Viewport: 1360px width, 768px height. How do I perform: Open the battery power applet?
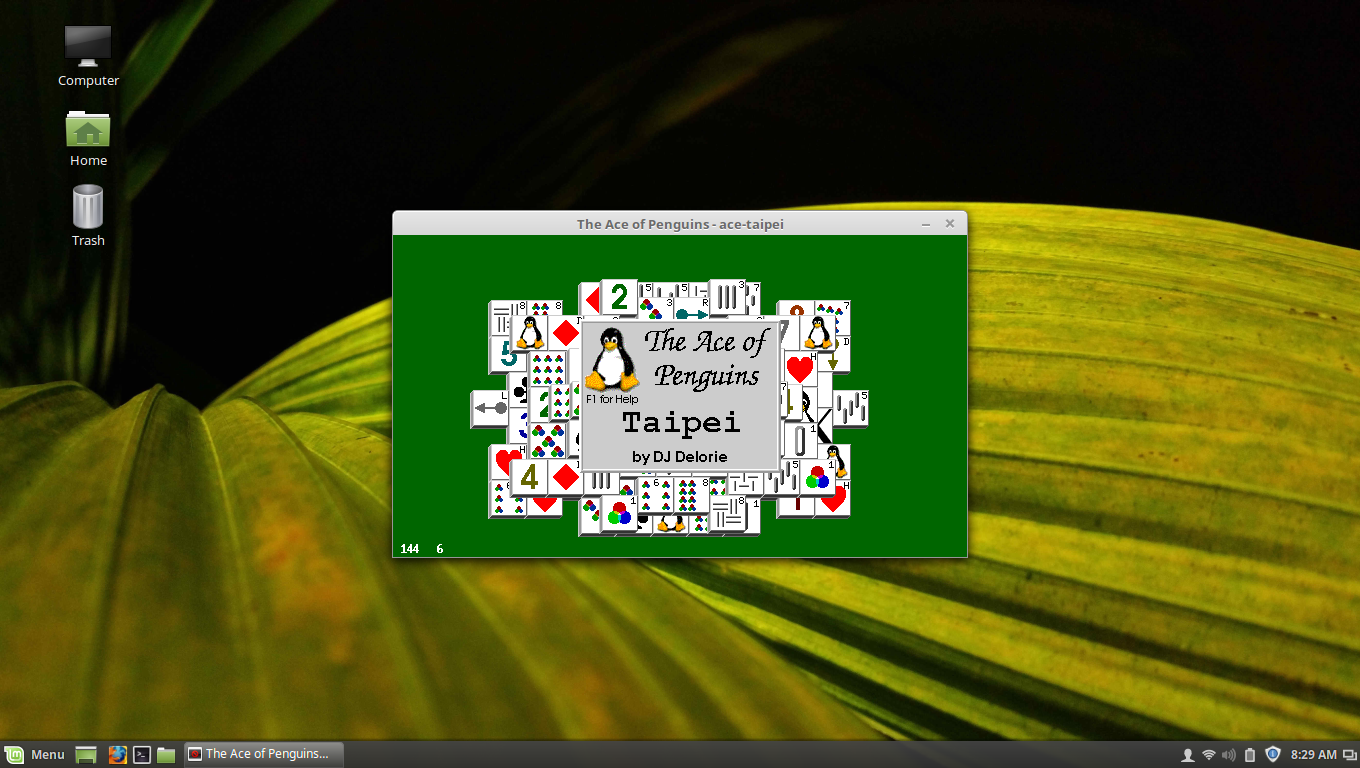coord(1250,754)
